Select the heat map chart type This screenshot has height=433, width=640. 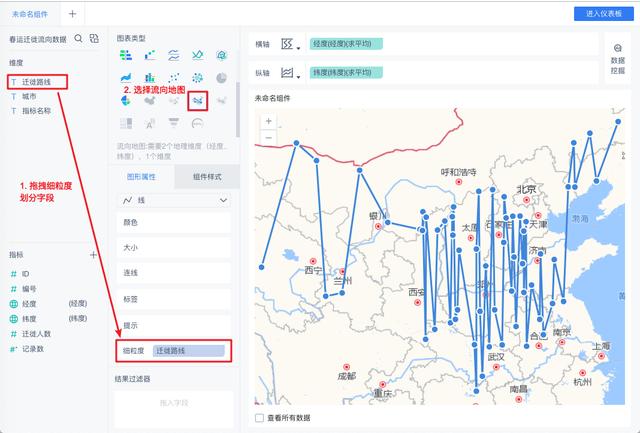tap(222, 100)
